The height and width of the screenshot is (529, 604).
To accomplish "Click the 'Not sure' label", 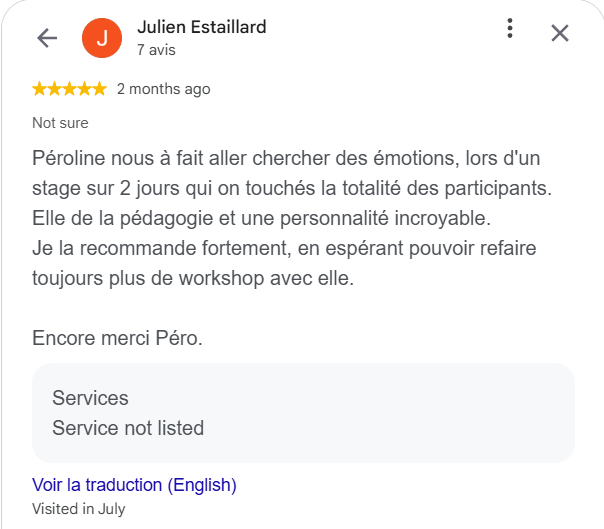I will [60, 123].
